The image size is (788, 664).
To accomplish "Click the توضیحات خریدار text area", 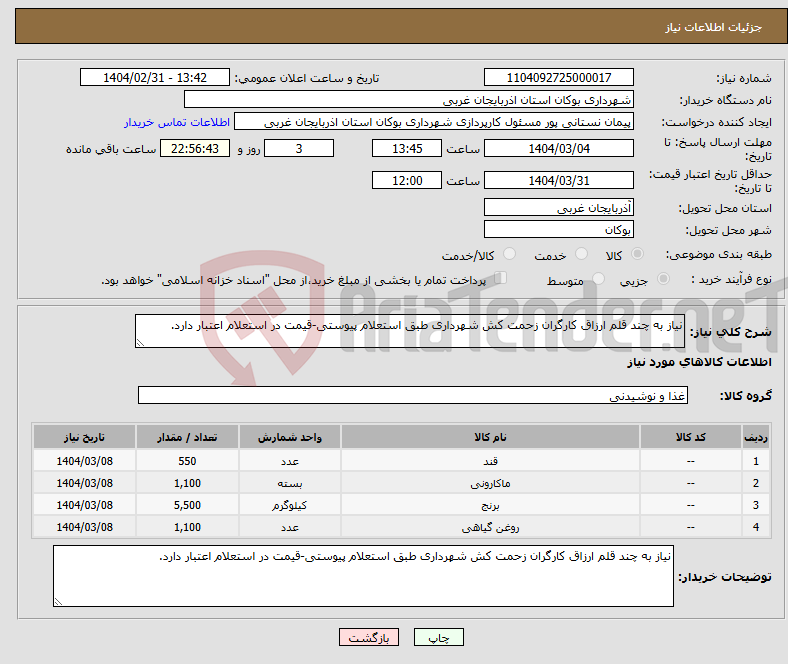I will (362, 575).
